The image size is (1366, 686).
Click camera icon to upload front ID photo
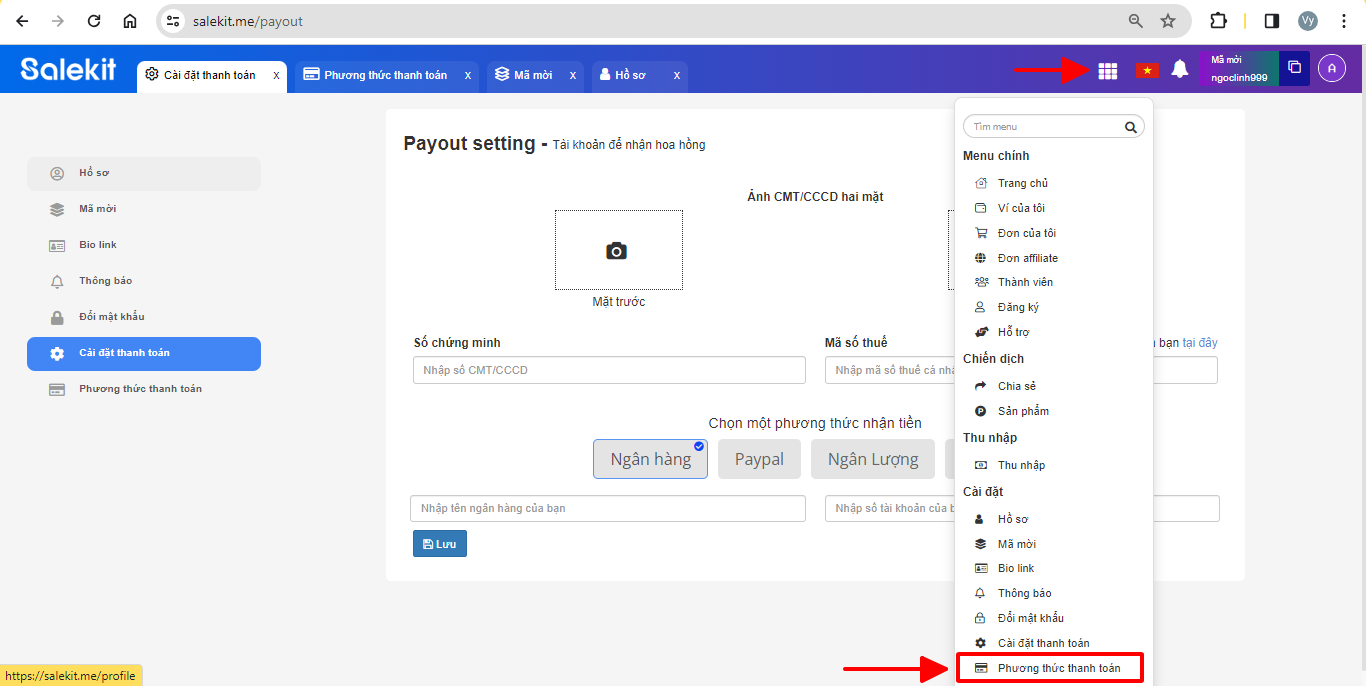tap(617, 251)
